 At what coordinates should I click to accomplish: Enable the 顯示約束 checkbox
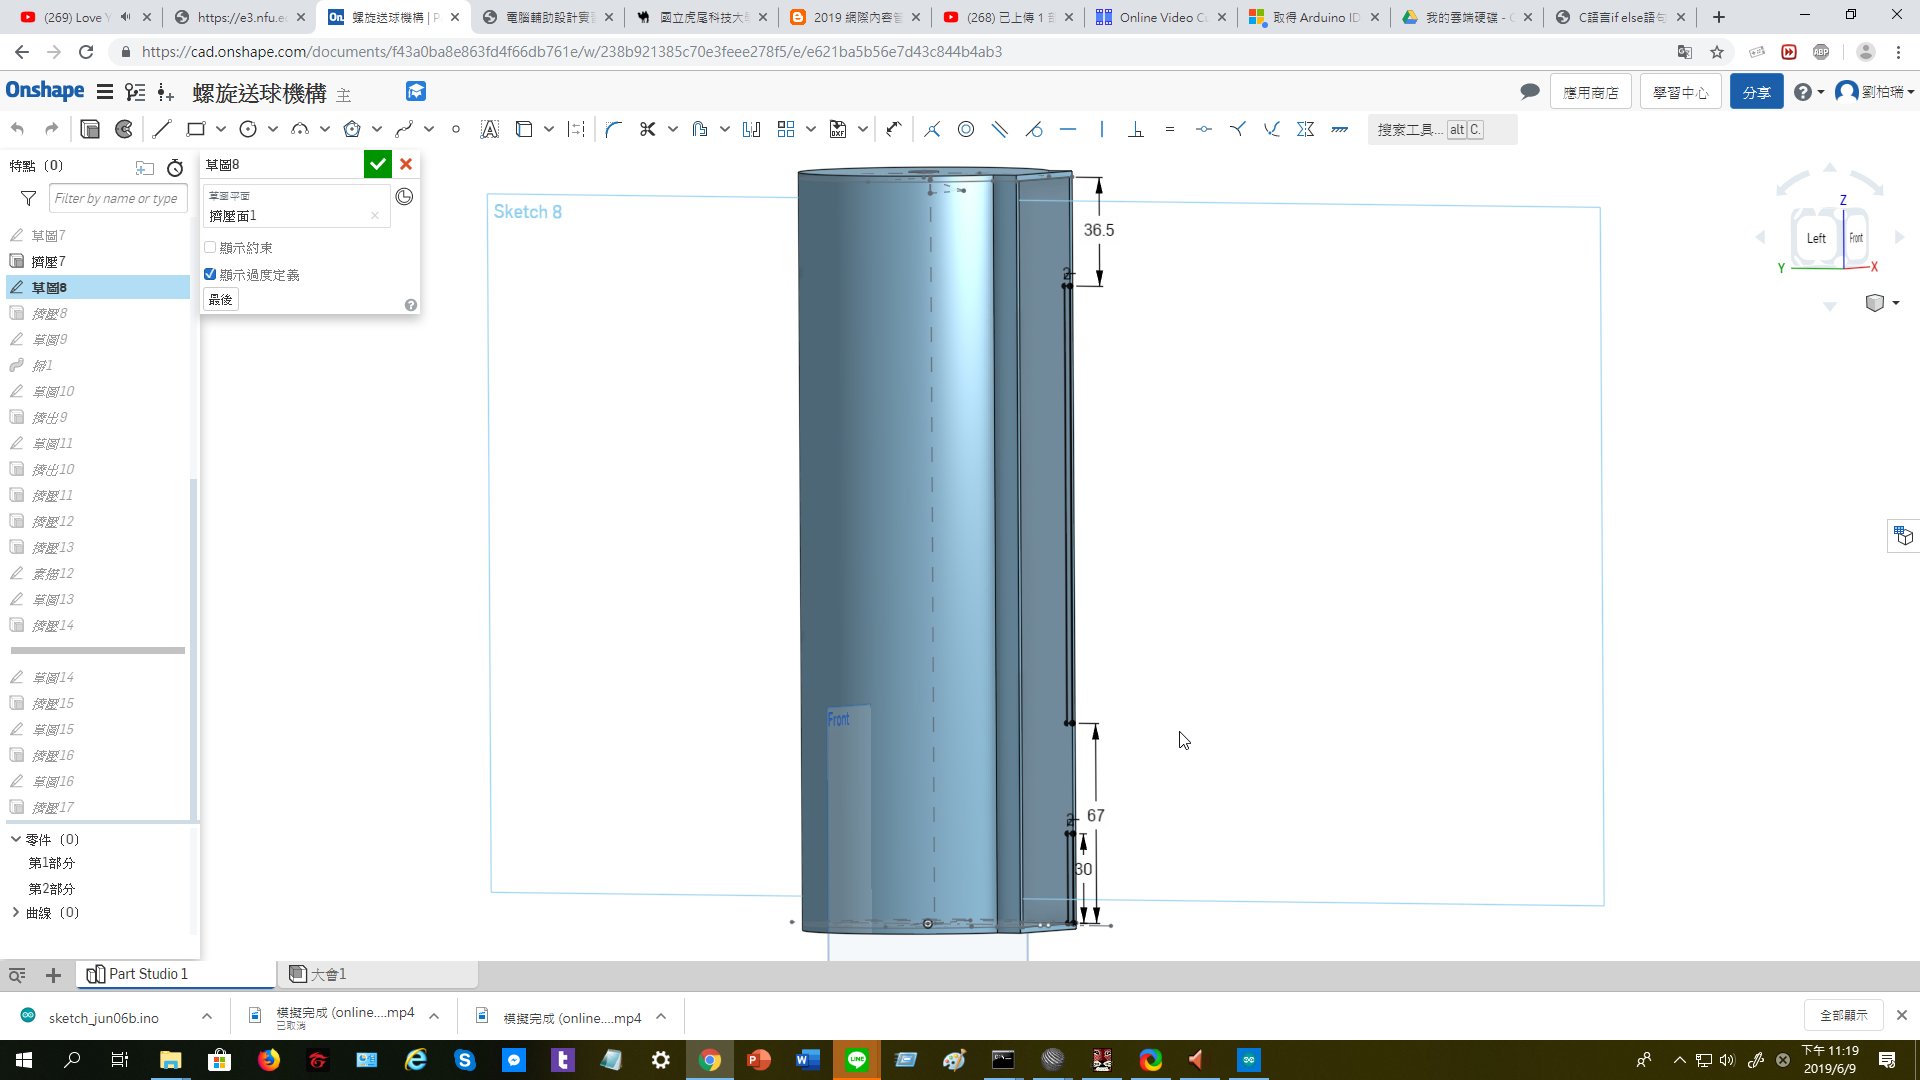(210, 247)
